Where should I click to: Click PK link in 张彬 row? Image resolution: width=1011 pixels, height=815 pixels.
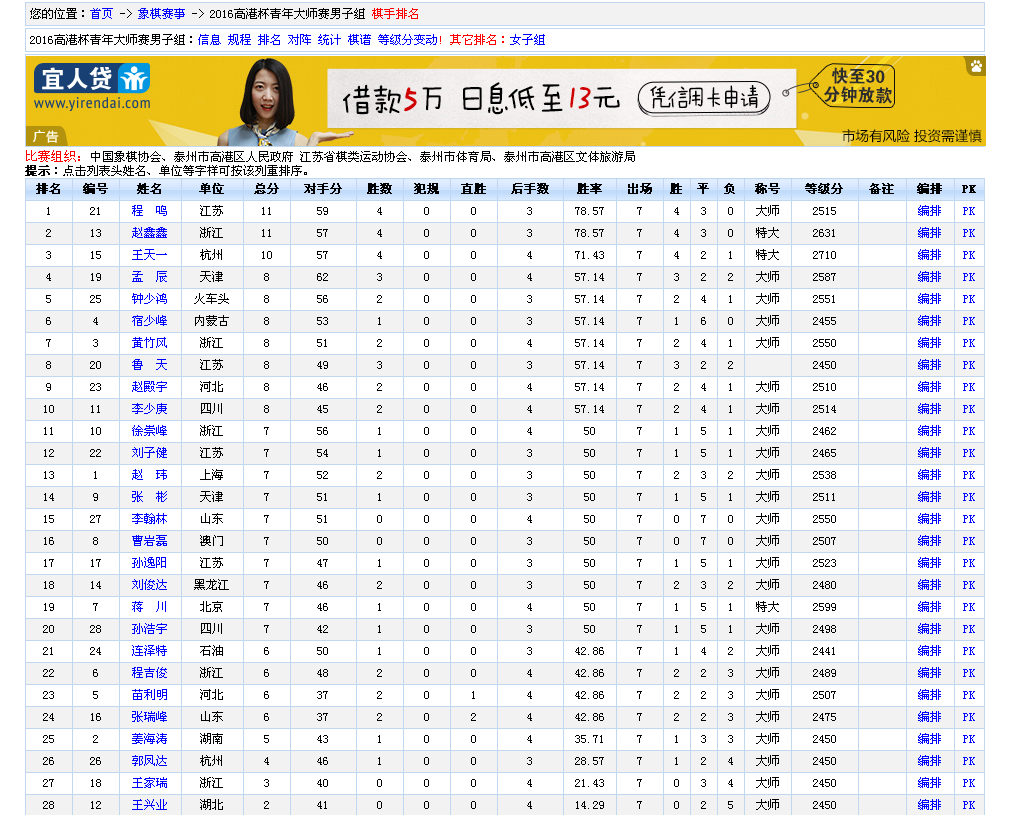[968, 497]
